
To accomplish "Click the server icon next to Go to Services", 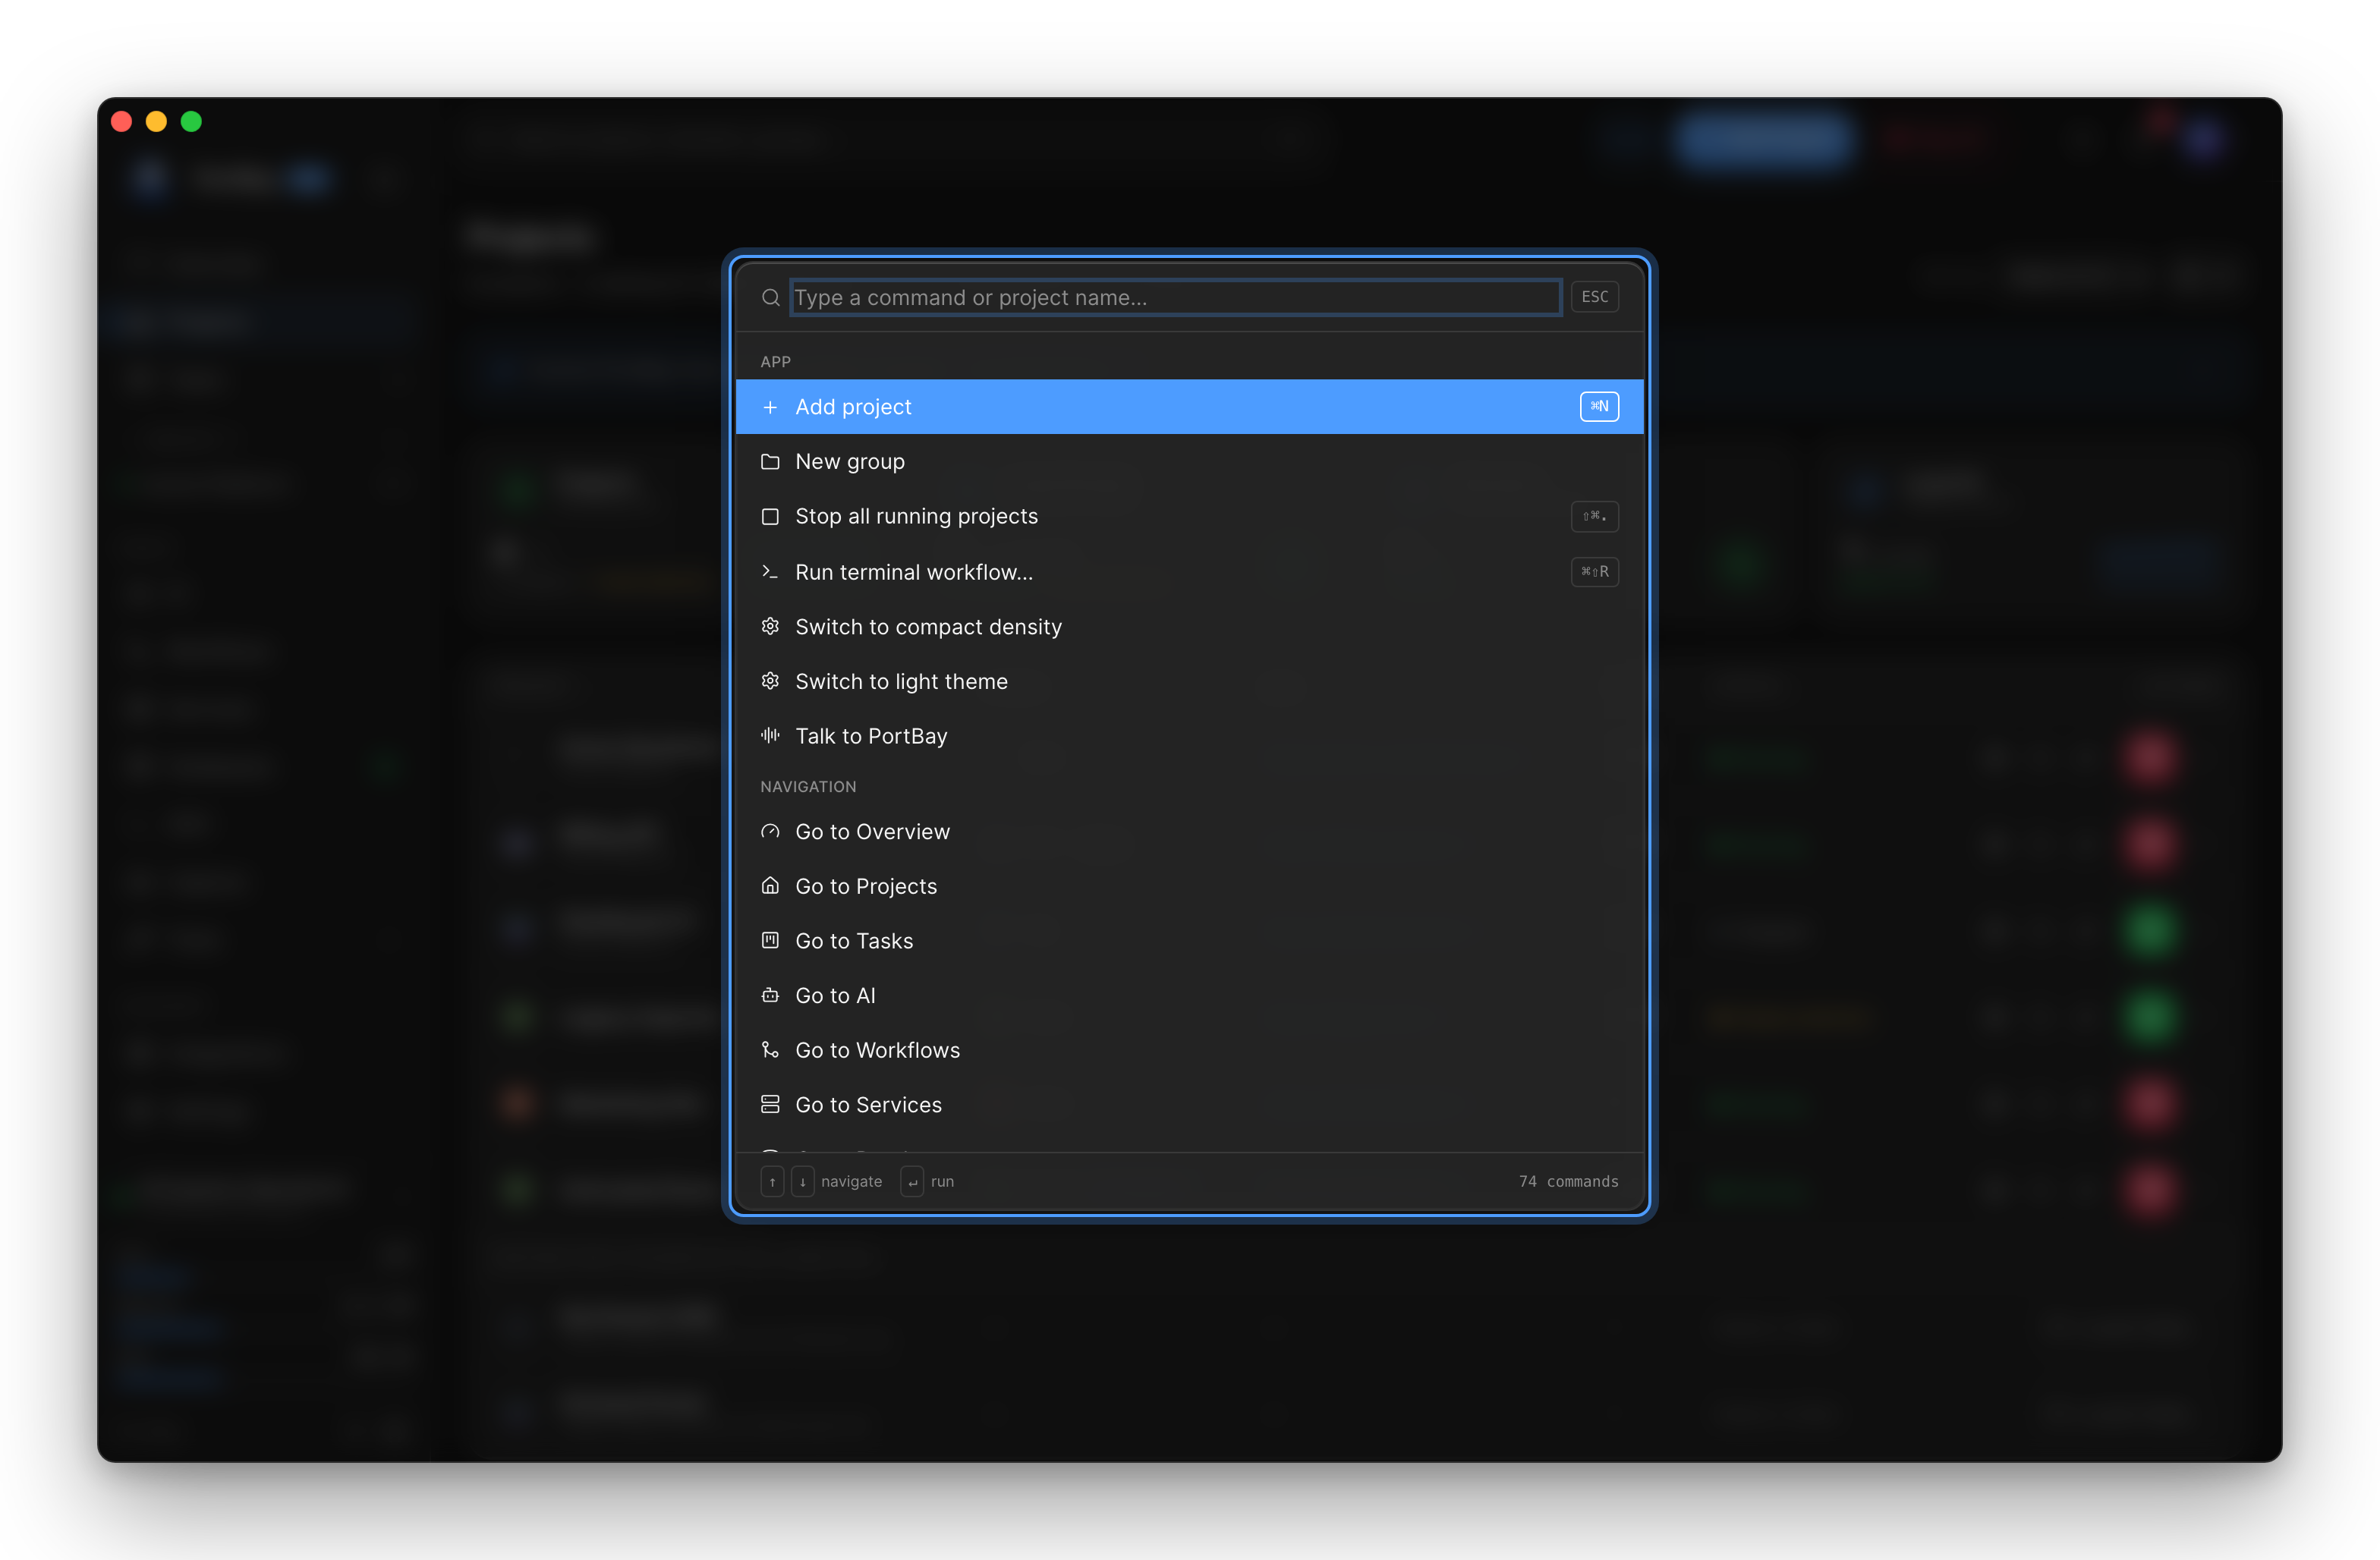I will click(x=770, y=1105).
